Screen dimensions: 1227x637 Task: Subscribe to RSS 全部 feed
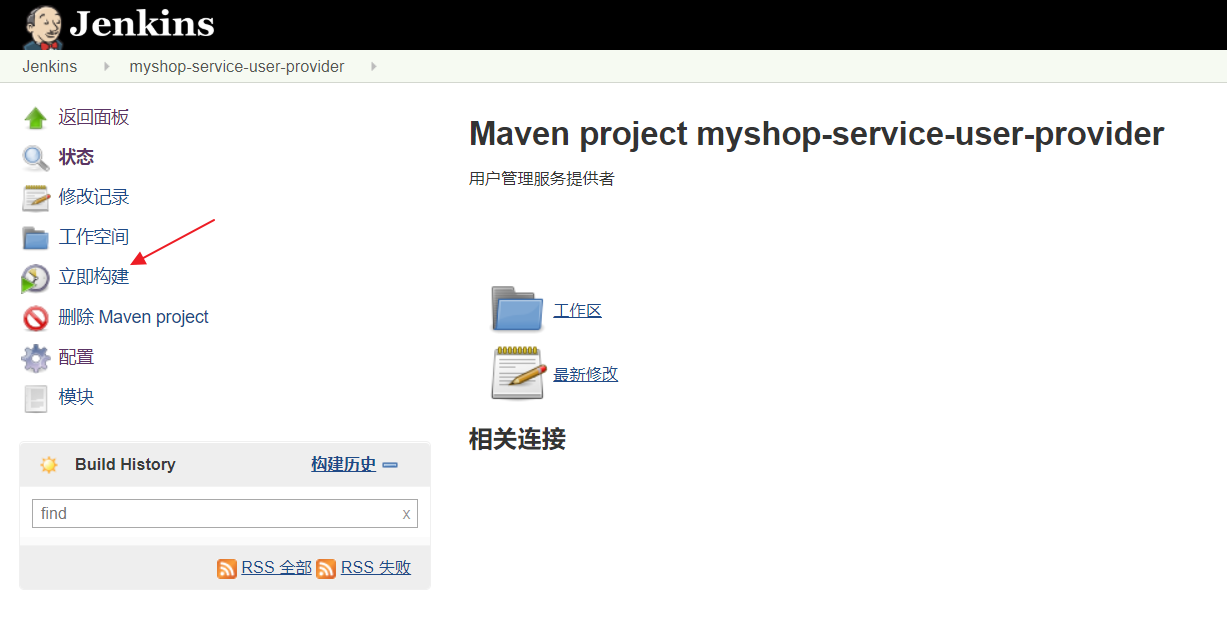coord(276,567)
